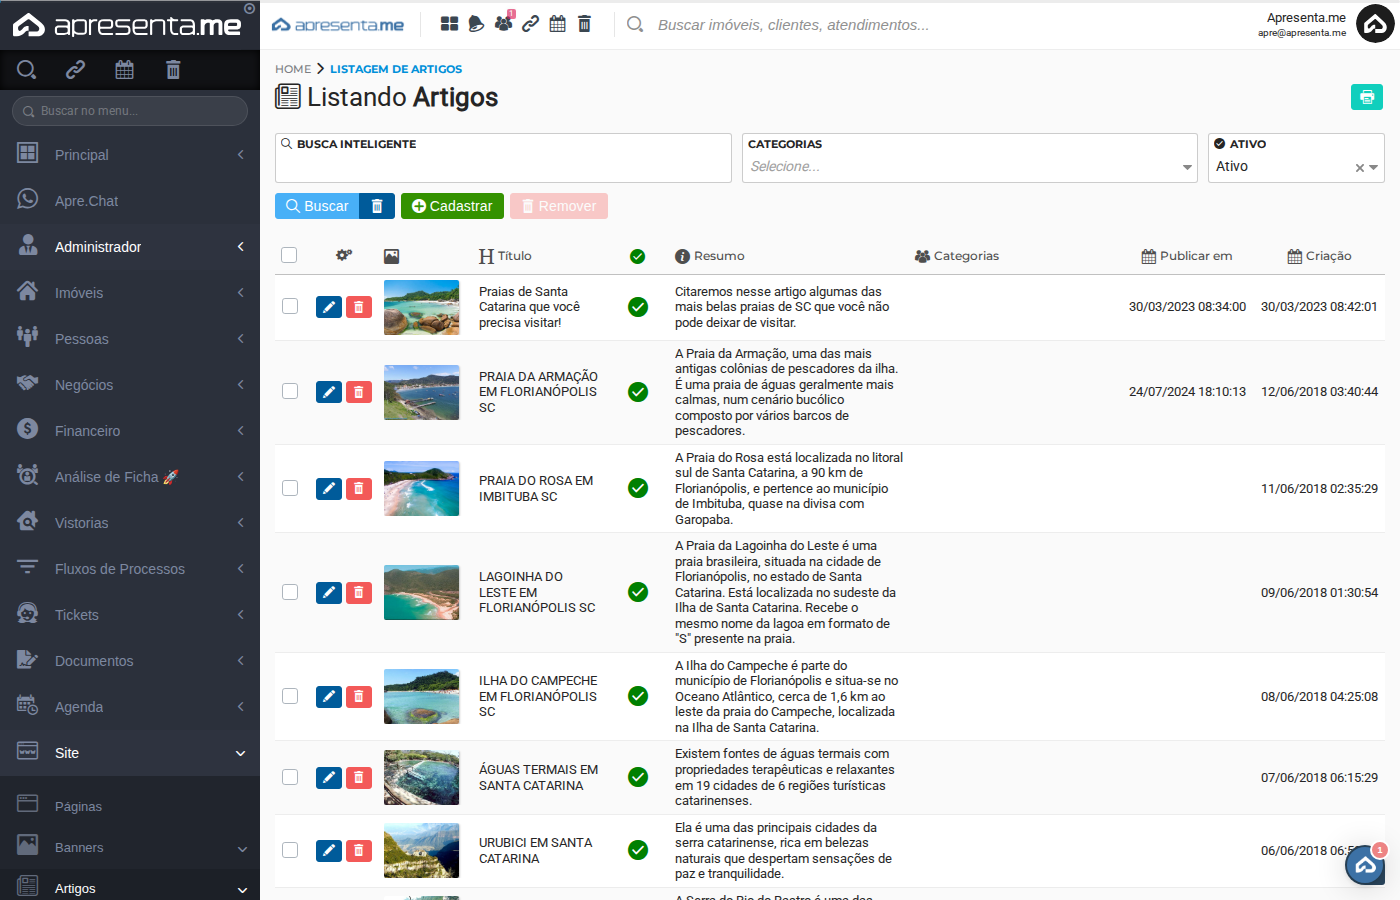Click the thumbnail of URUBICI EM SANTA CATARINA
Viewport: 1400px width, 900px height.
click(x=421, y=850)
